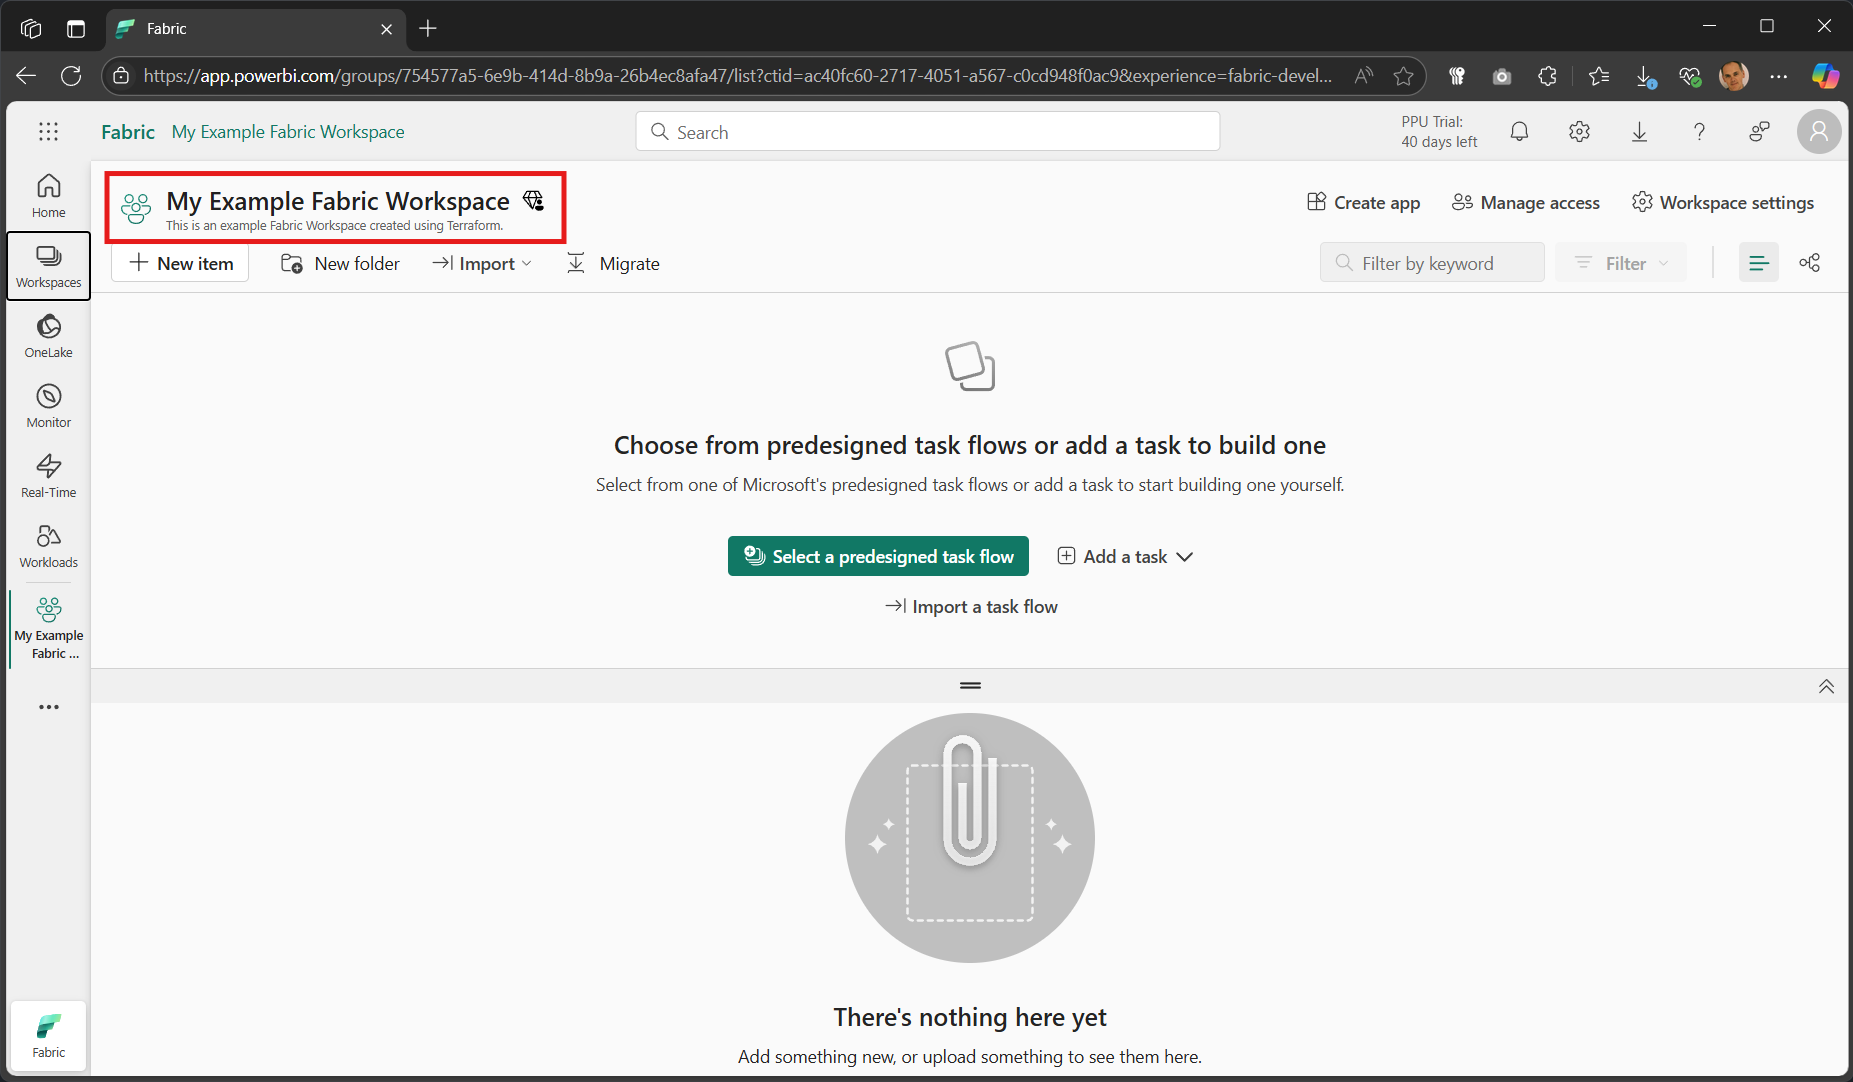Open the notifications bell
1853x1082 pixels.
tap(1519, 131)
